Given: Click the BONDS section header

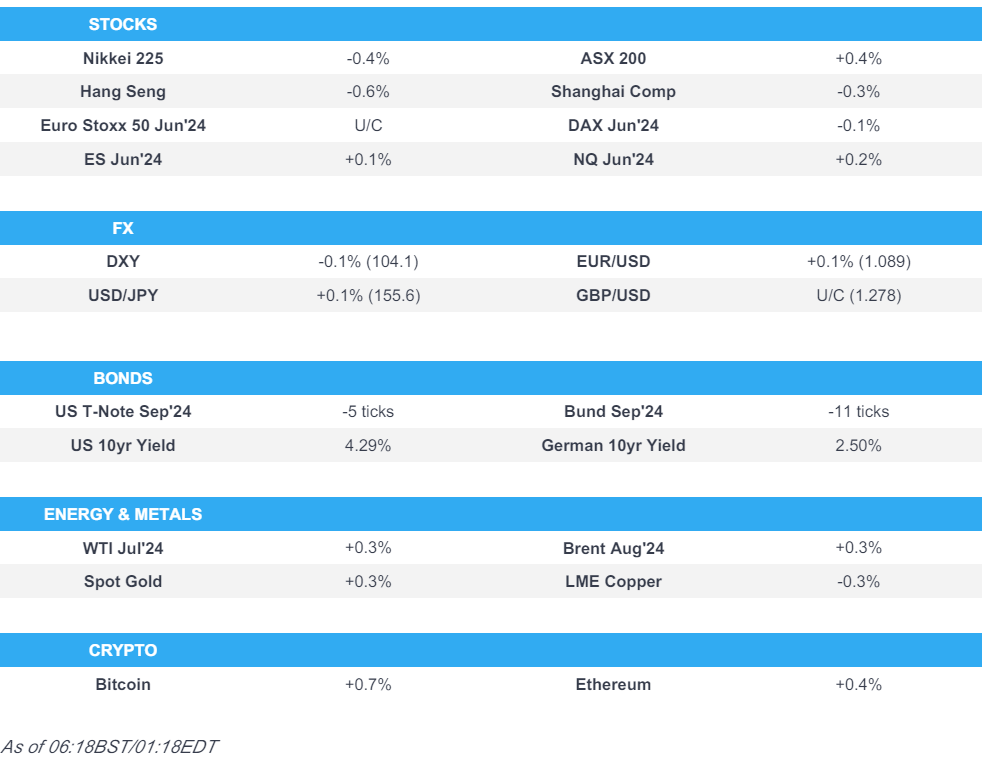Looking at the screenshot, I should [x=123, y=378].
